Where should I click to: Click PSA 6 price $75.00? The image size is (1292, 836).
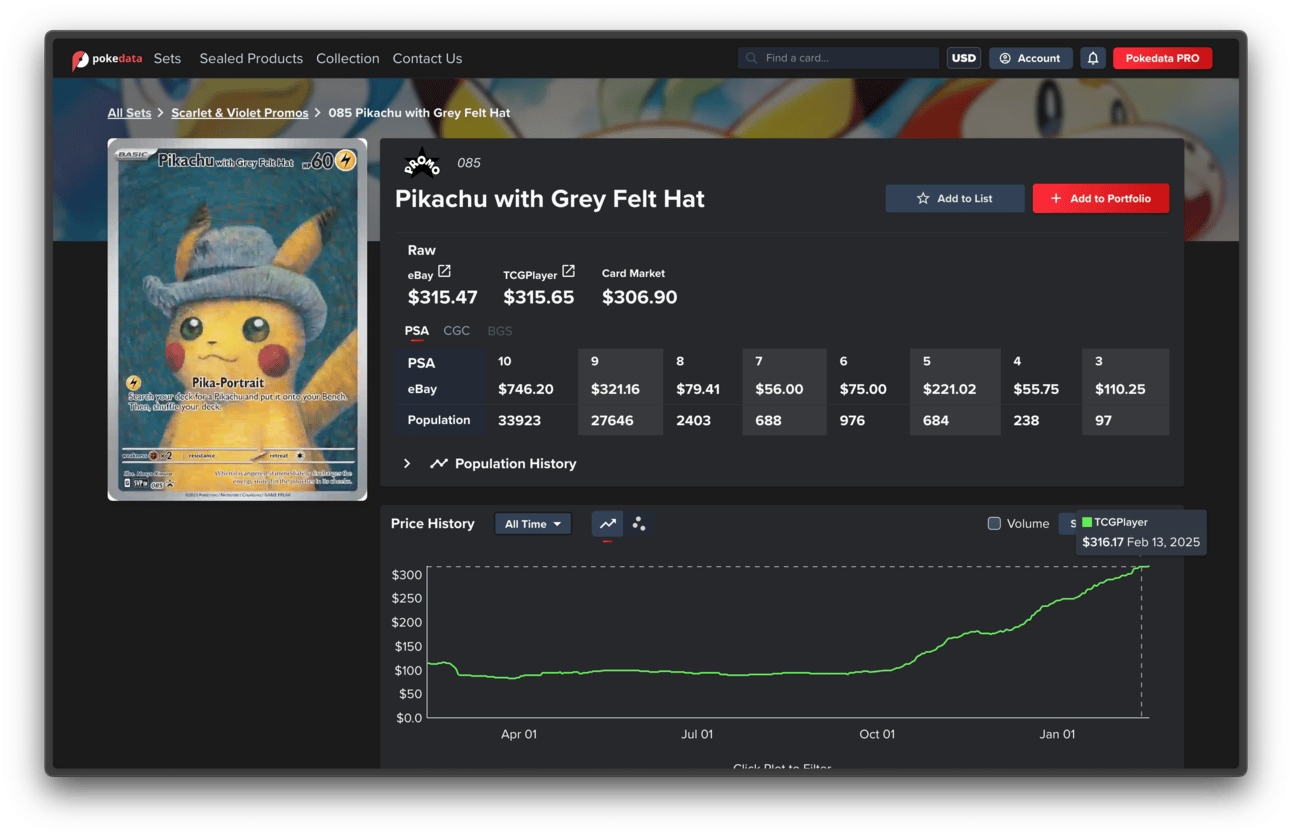click(x=863, y=389)
